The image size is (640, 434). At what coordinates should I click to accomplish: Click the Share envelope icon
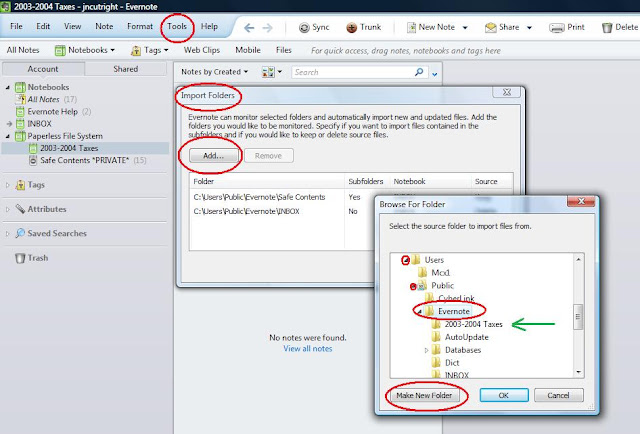click(x=490, y=27)
